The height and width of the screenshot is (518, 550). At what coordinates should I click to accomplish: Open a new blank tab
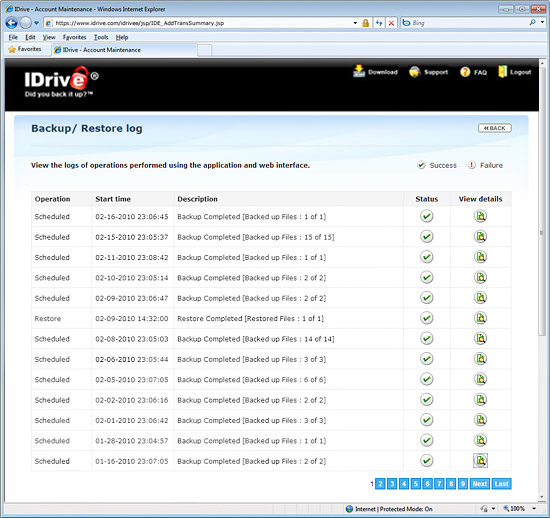point(204,50)
